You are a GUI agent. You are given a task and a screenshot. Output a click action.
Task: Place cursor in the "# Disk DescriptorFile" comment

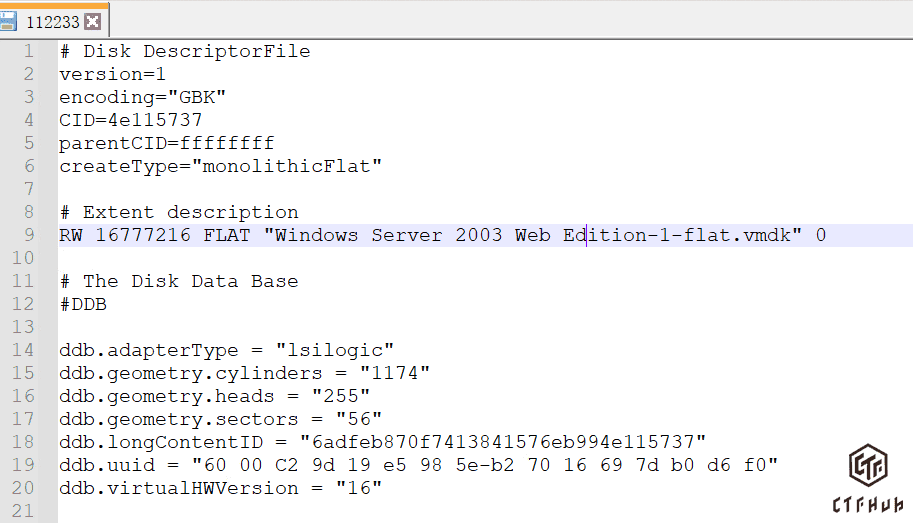pyautogui.click(x=185, y=51)
